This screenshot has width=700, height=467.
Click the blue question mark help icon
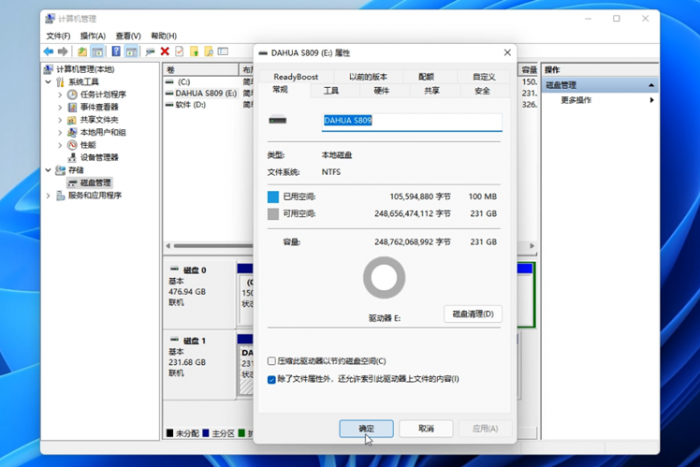[x=116, y=51]
